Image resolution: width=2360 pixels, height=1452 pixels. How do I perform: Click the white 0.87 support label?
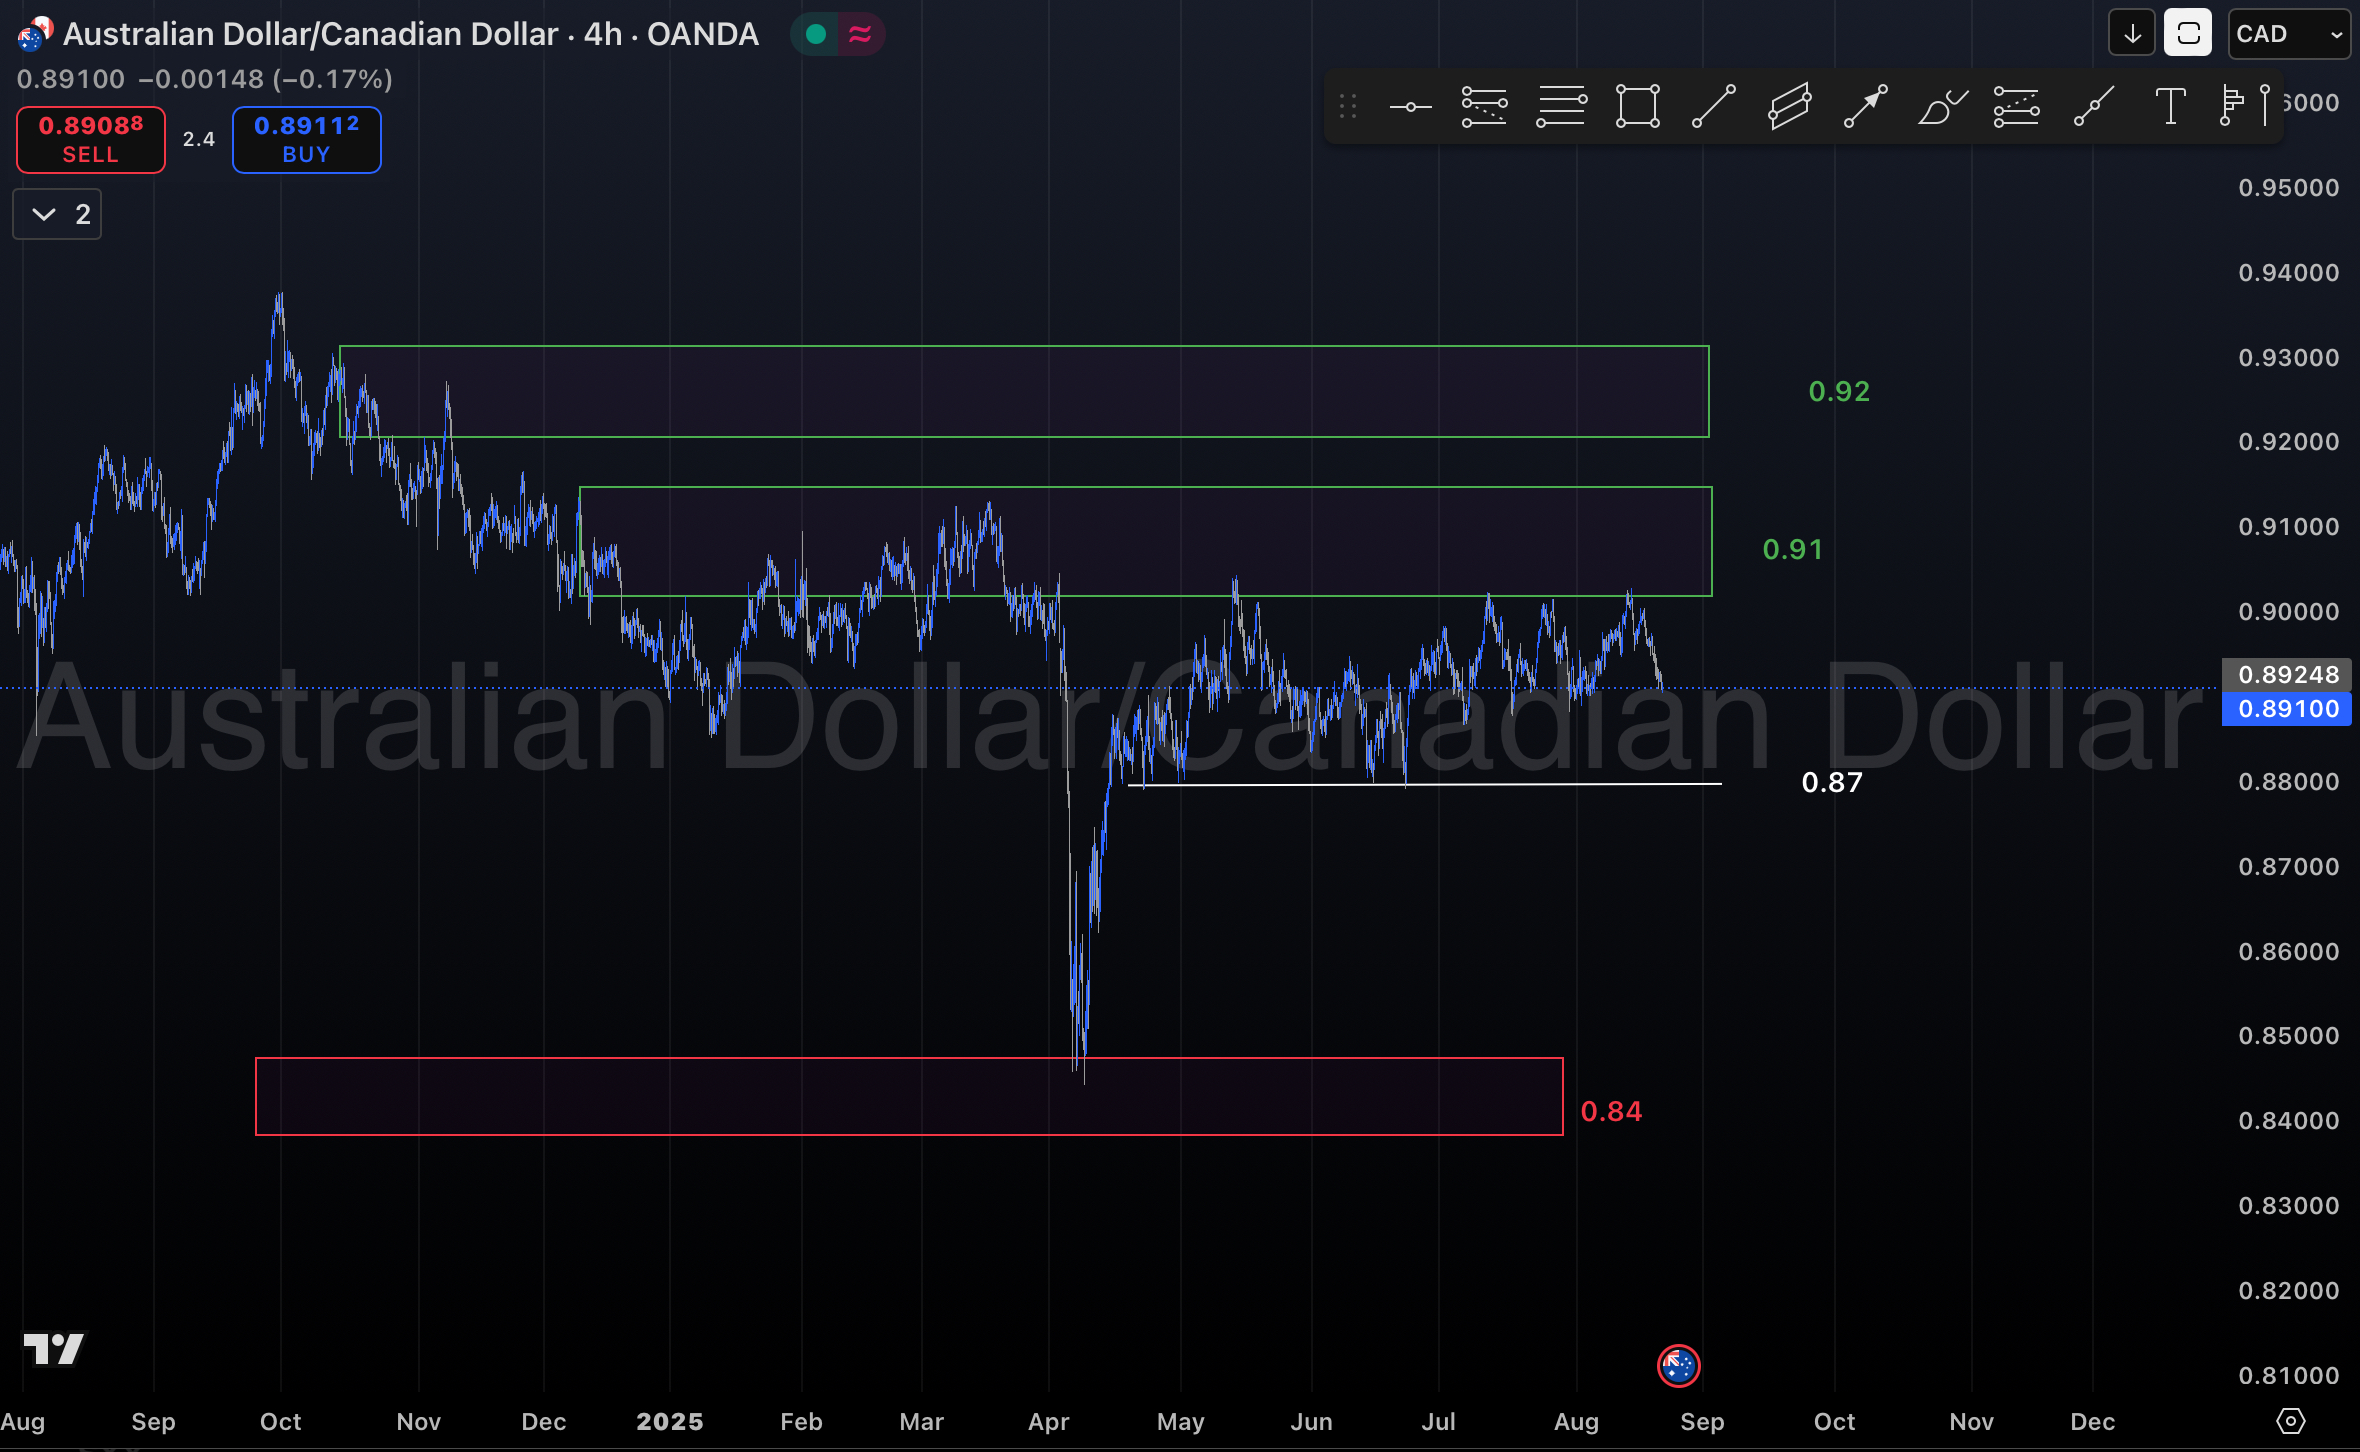(x=1832, y=783)
